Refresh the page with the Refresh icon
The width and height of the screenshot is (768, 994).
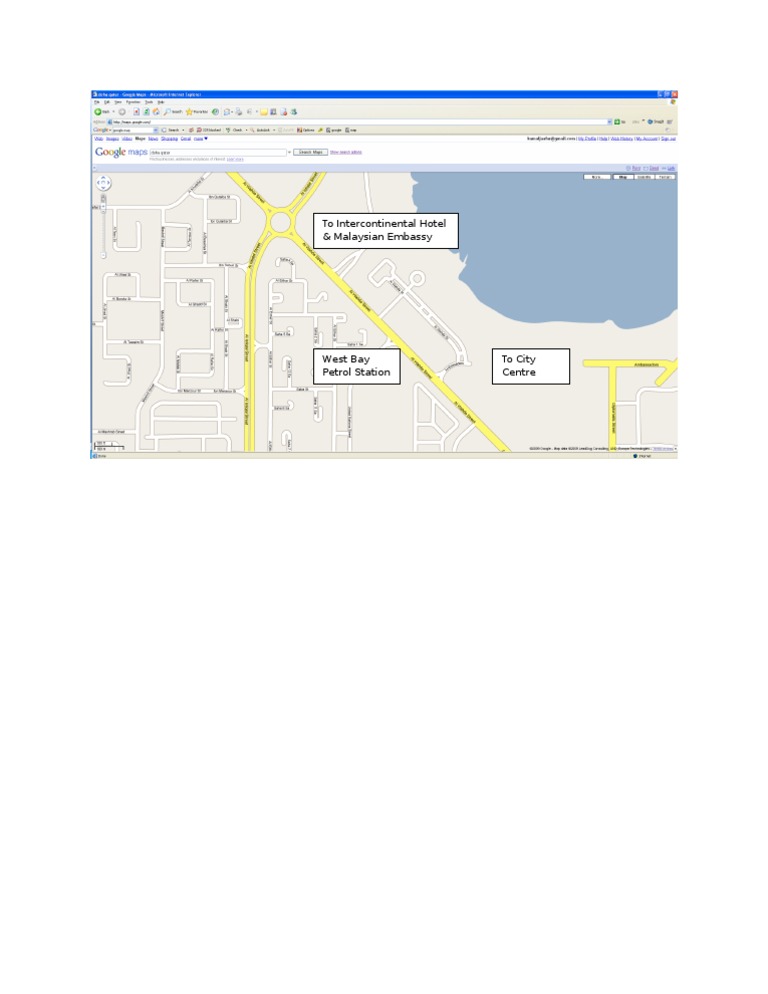coord(146,112)
